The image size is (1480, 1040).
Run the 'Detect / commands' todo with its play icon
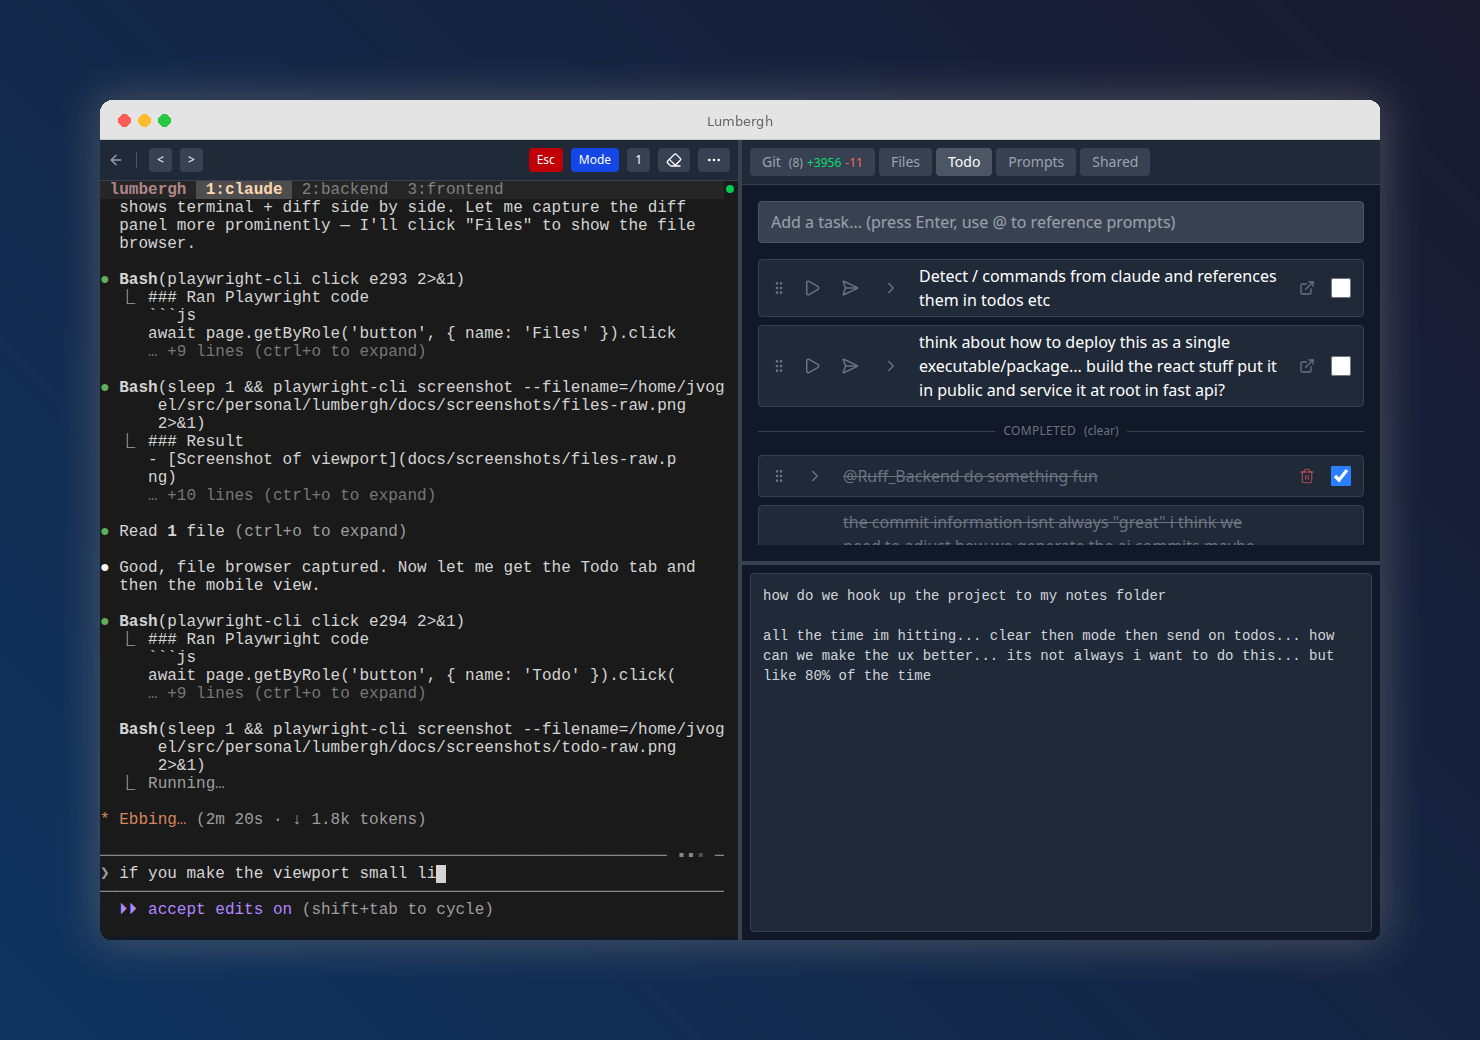[x=812, y=288]
